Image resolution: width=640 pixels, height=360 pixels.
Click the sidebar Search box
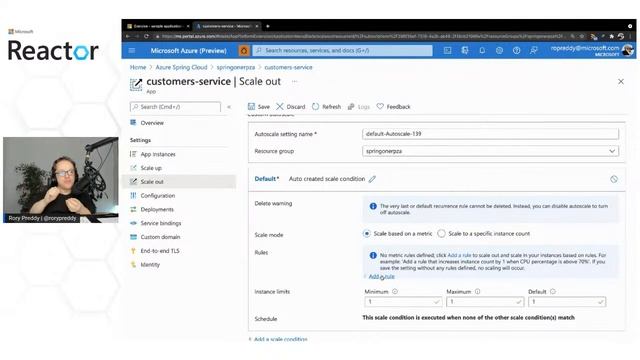(x=175, y=107)
